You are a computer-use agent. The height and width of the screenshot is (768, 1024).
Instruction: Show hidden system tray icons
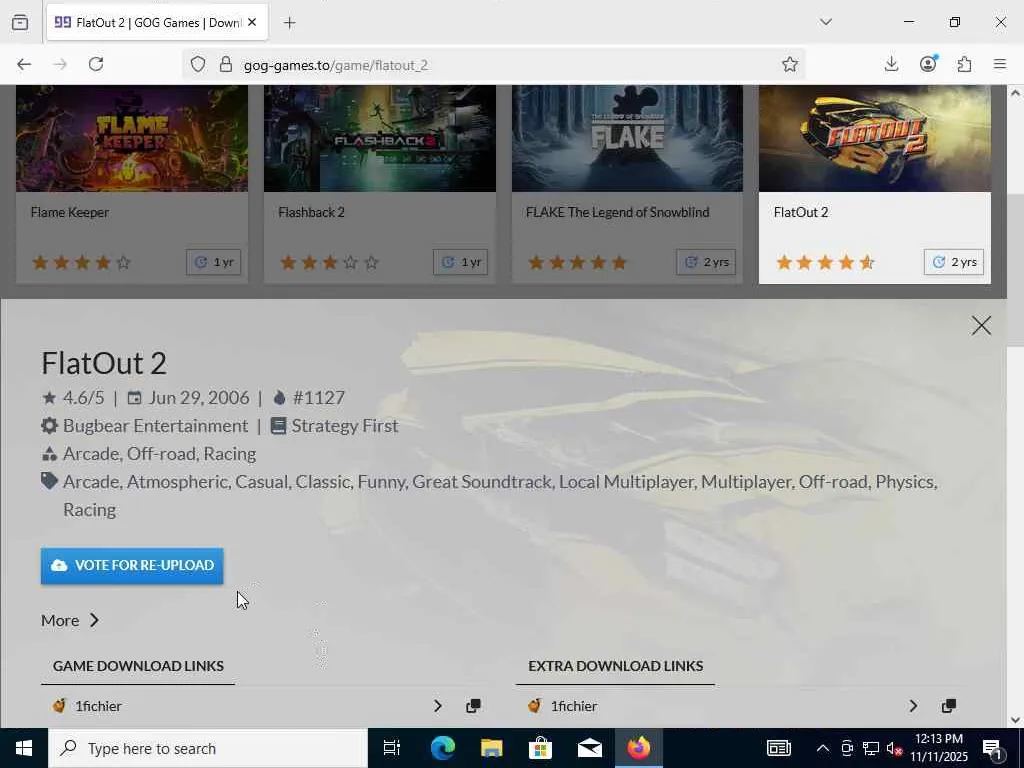[x=823, y=748]
